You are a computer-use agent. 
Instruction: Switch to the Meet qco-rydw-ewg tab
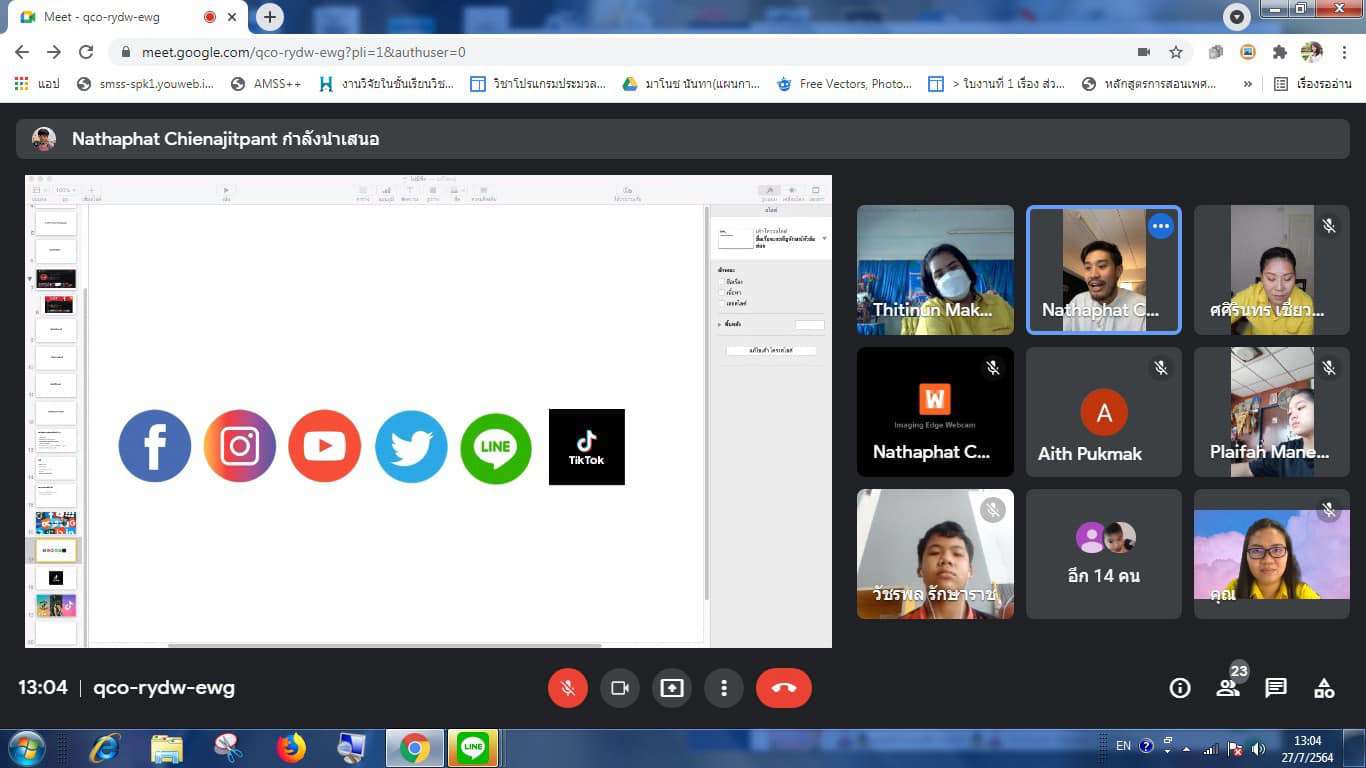coord(110,17)
